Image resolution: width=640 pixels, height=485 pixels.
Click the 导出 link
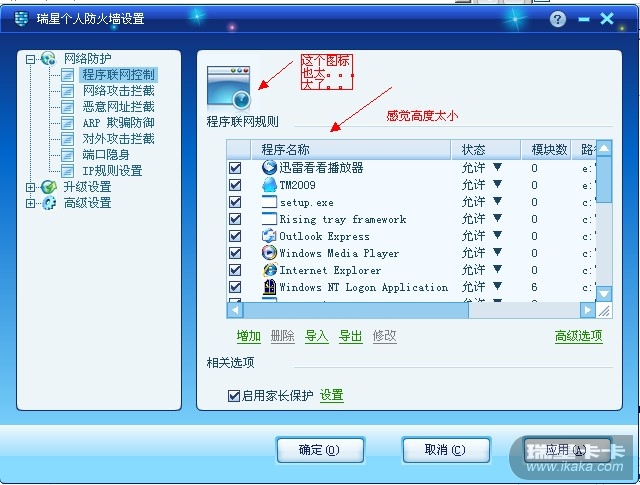pos(350,336)
